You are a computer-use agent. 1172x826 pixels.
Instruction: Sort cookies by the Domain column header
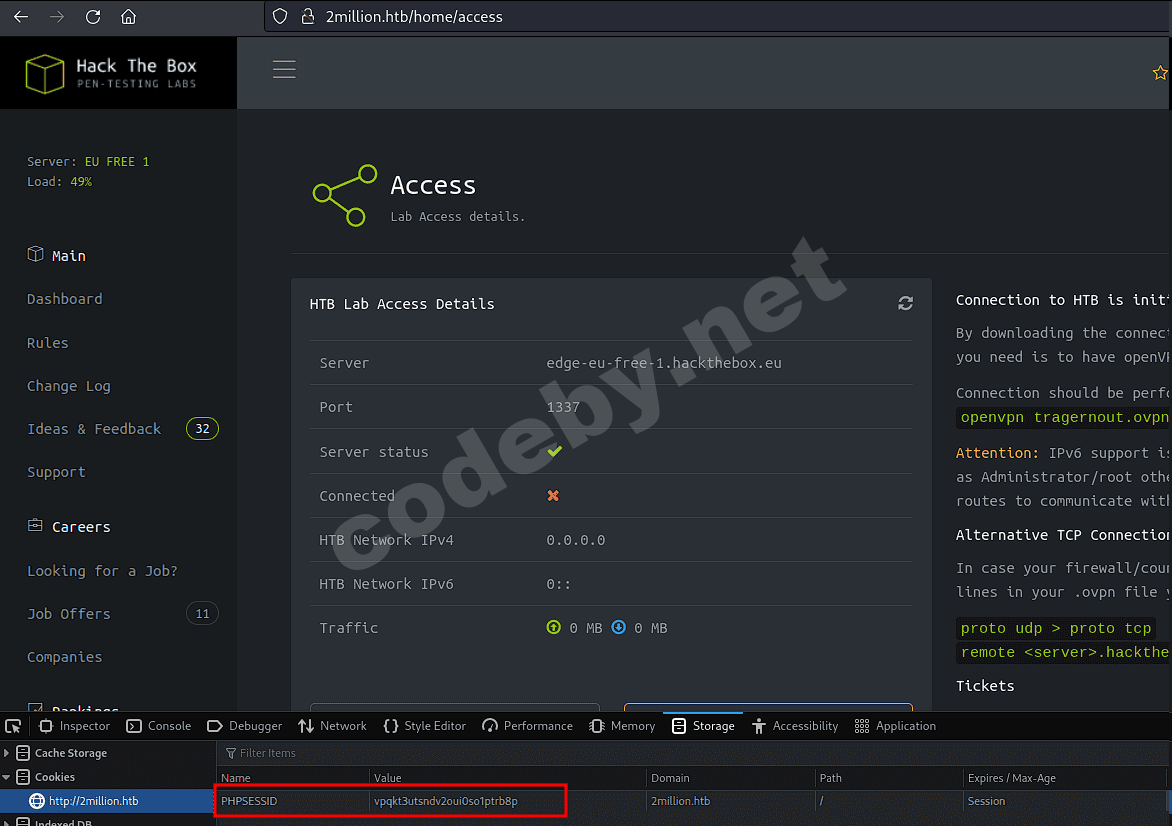(x=730, y=778)
